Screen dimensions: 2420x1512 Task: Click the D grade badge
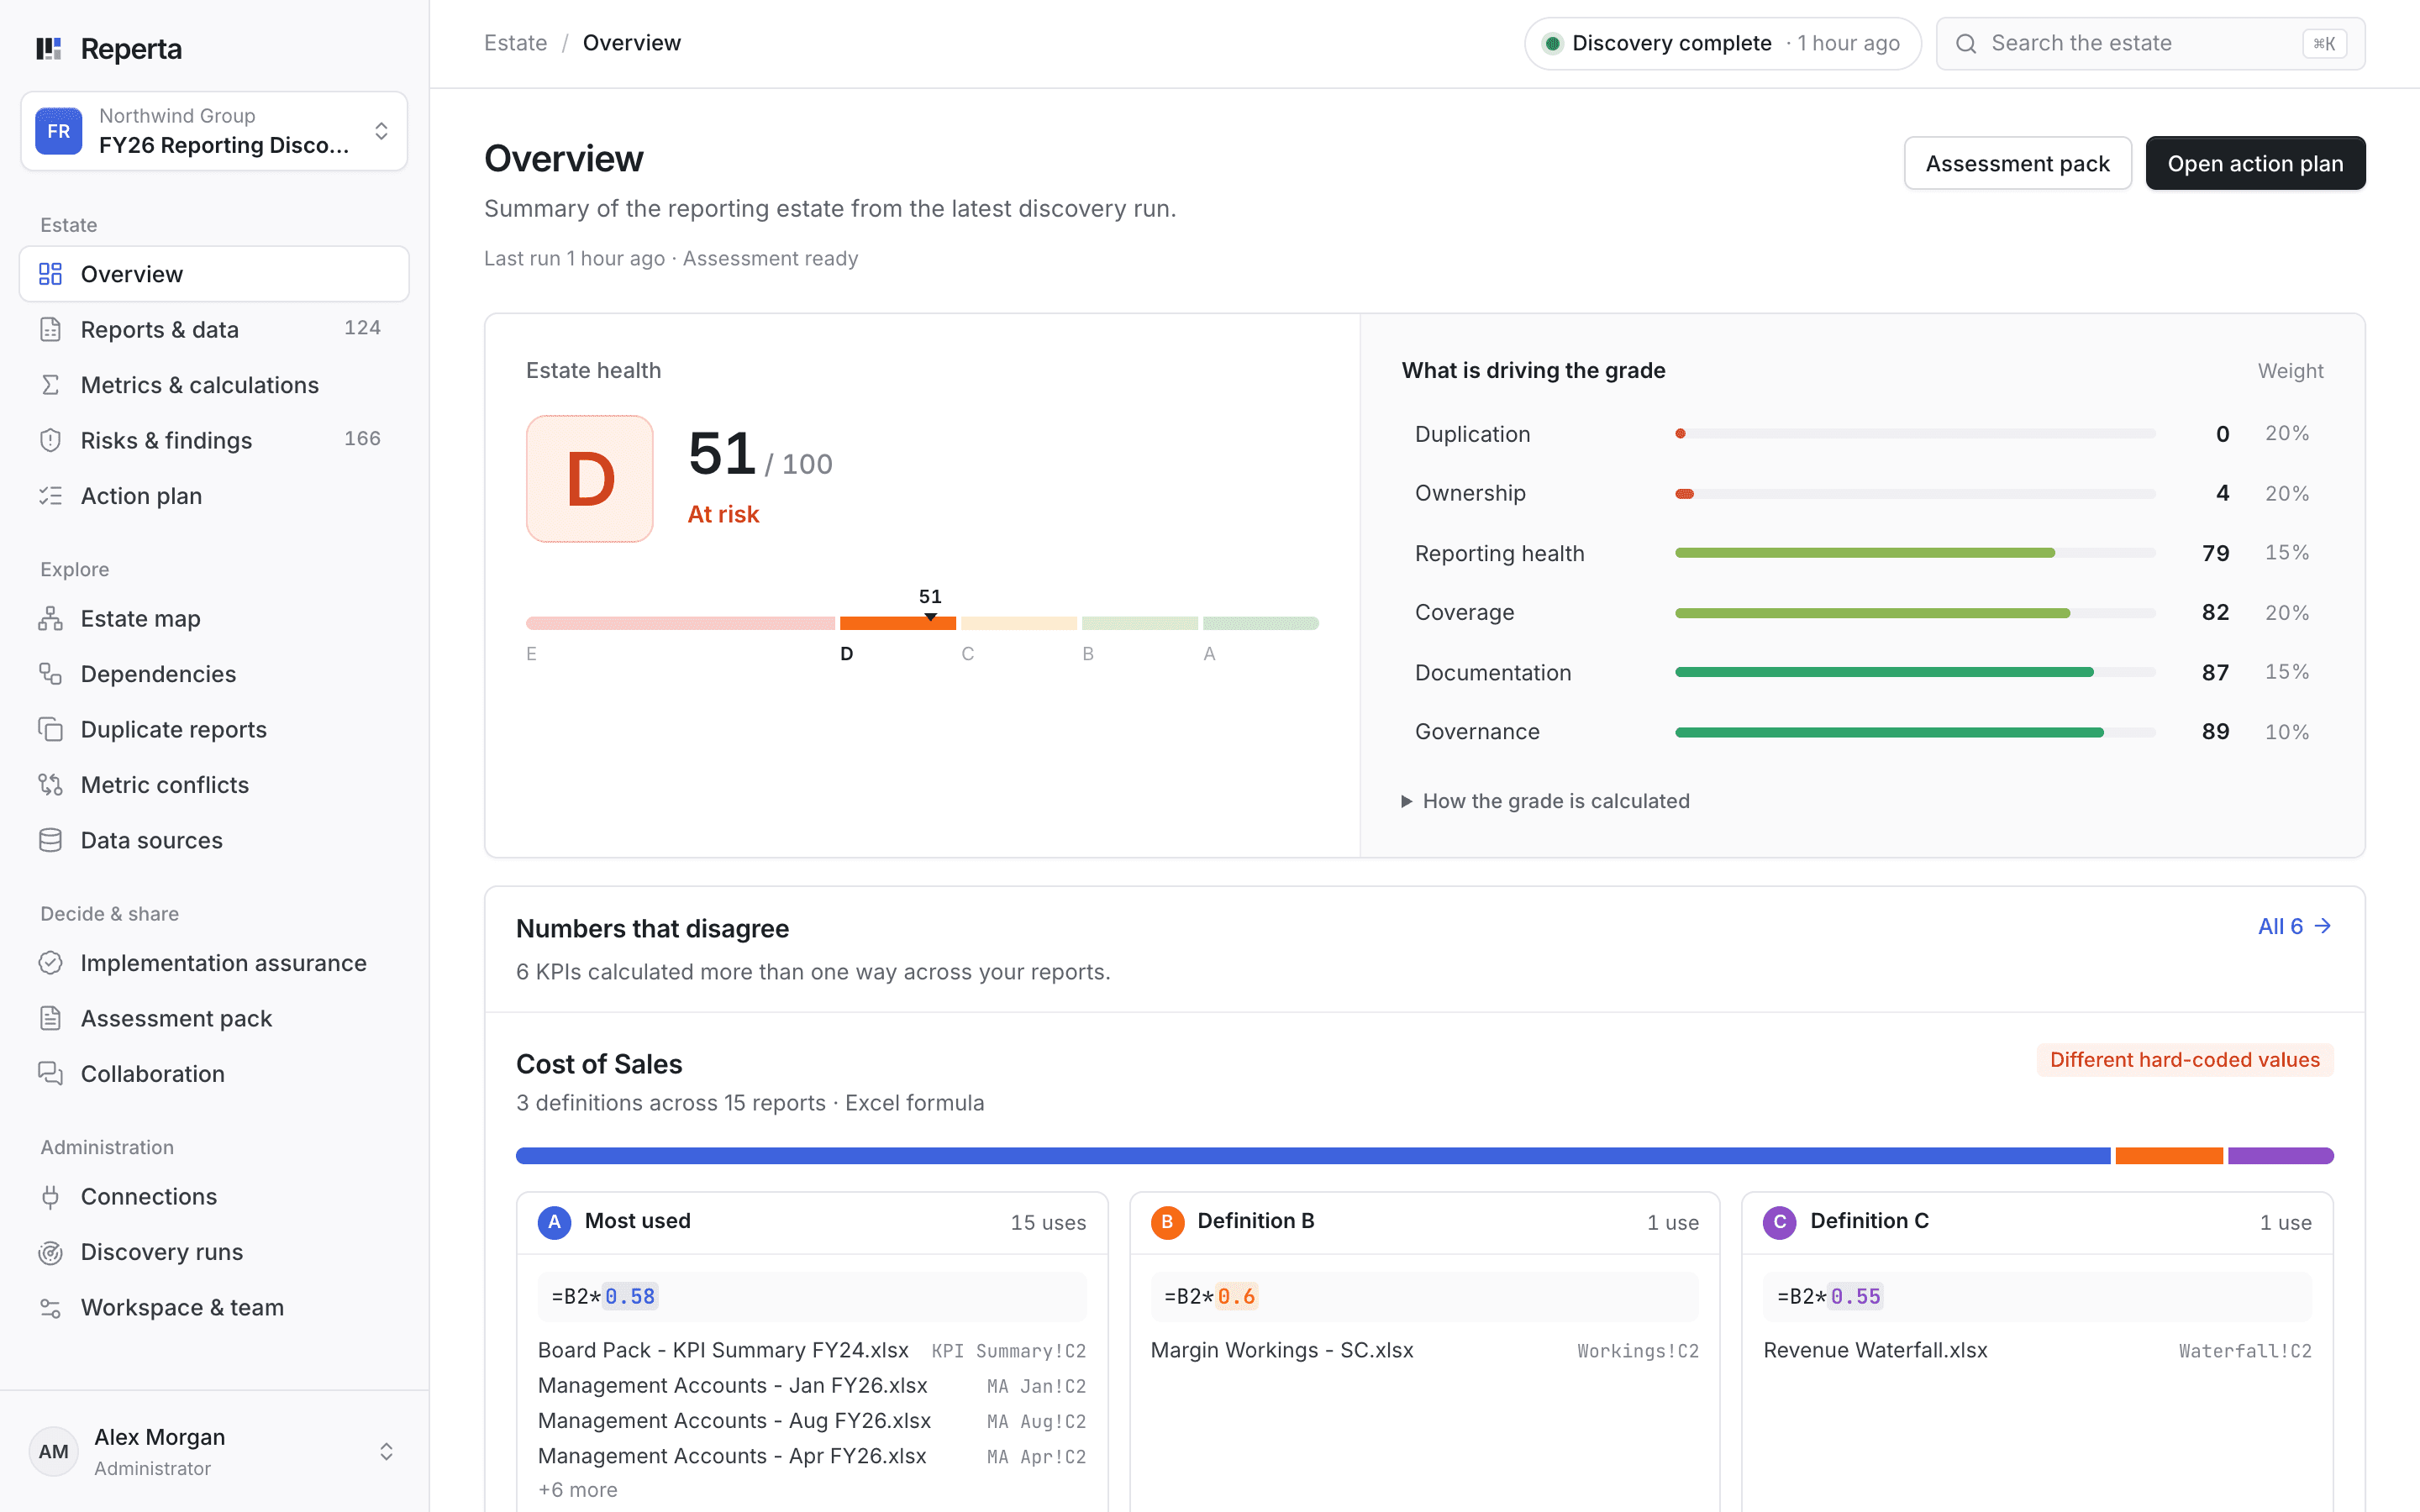[590, 479]
